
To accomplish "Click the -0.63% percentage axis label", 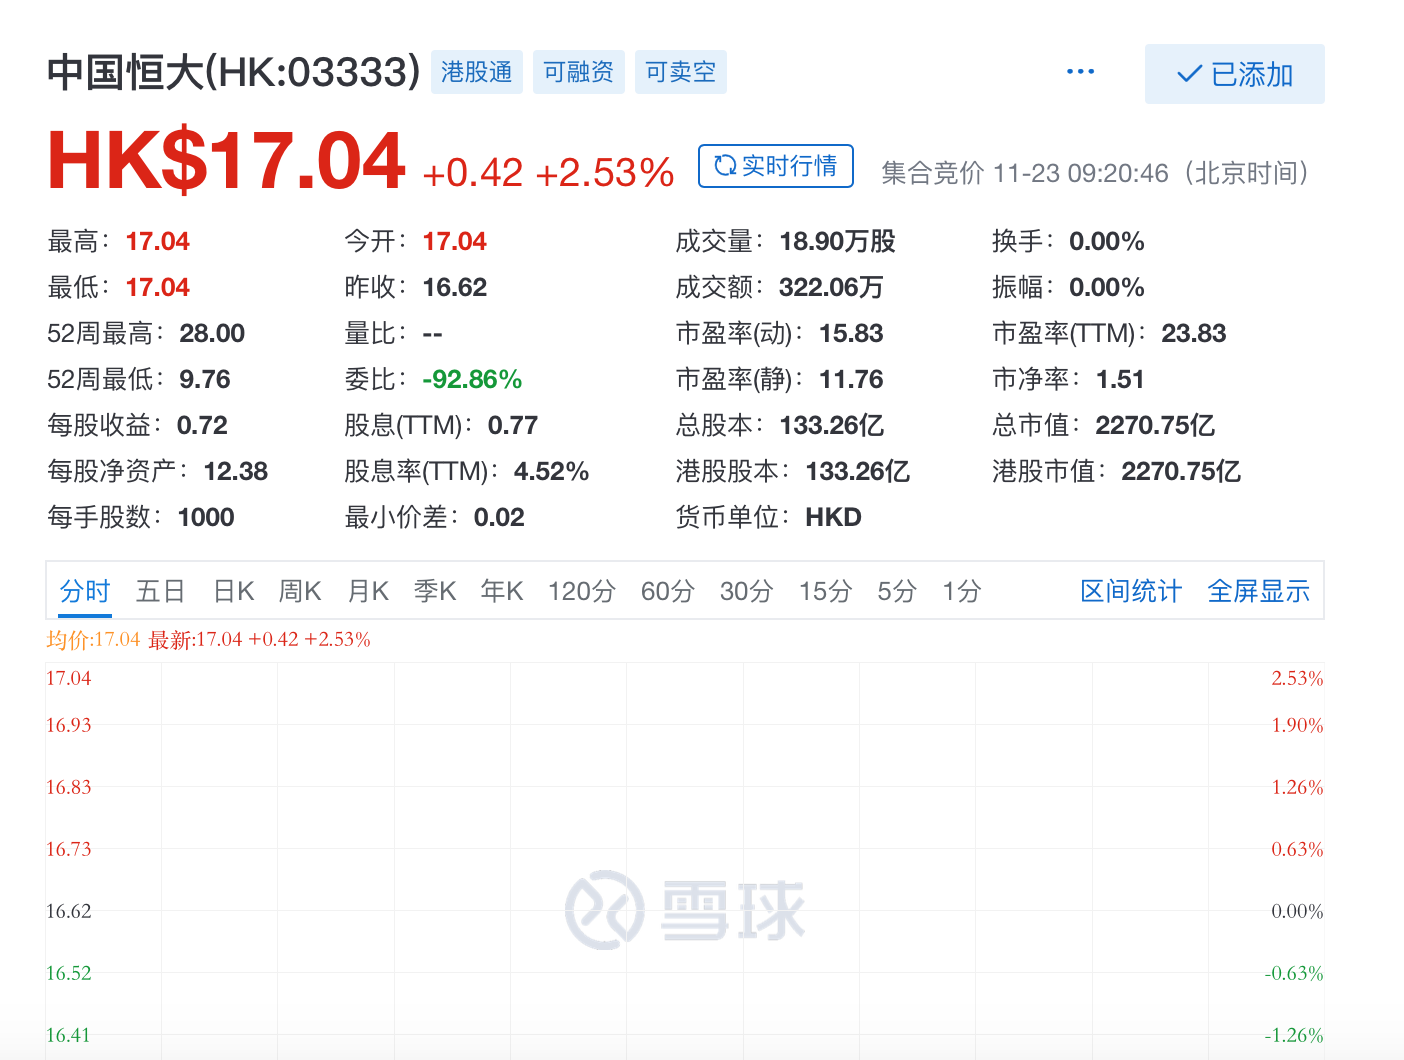I will [1294, 973].
